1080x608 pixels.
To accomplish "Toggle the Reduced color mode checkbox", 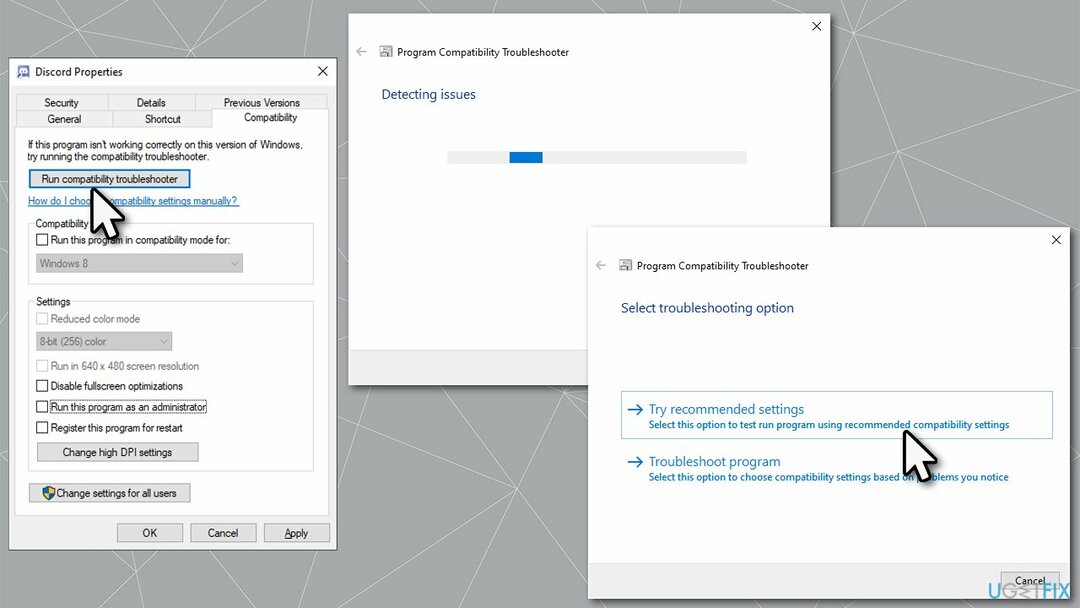I will (x=42, y=319).
